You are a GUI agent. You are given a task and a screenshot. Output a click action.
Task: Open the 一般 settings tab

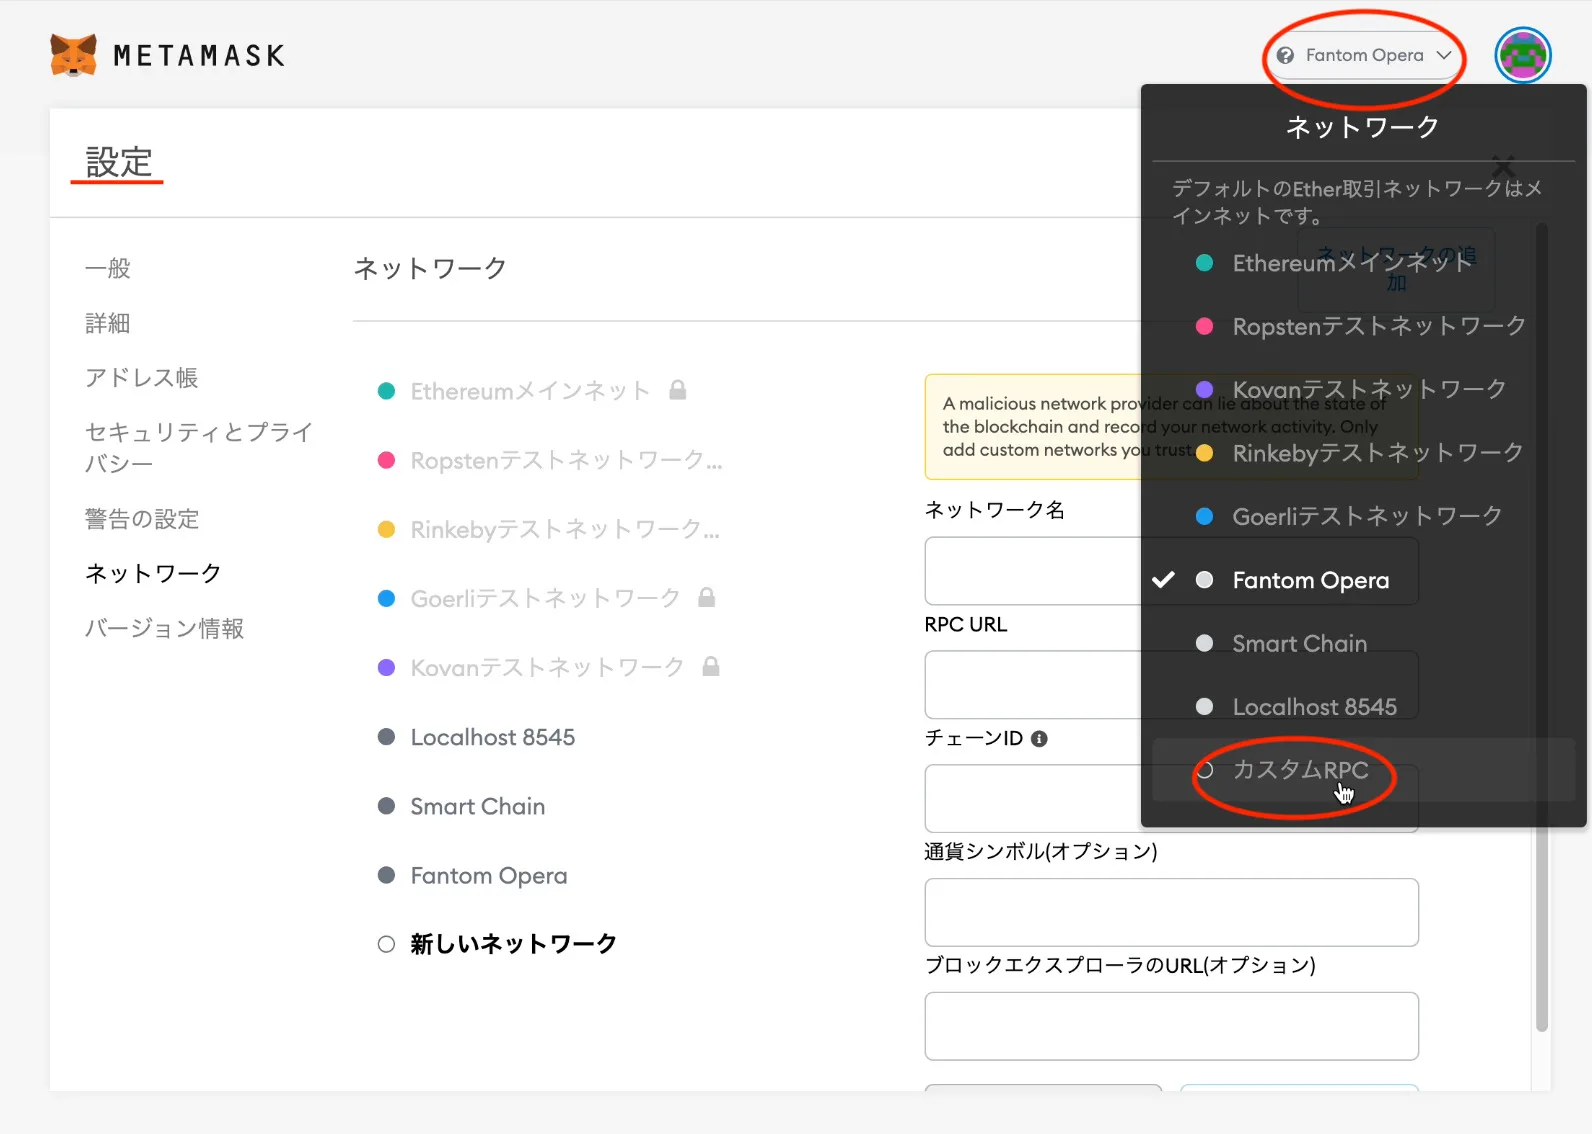(x=108, y=268)
